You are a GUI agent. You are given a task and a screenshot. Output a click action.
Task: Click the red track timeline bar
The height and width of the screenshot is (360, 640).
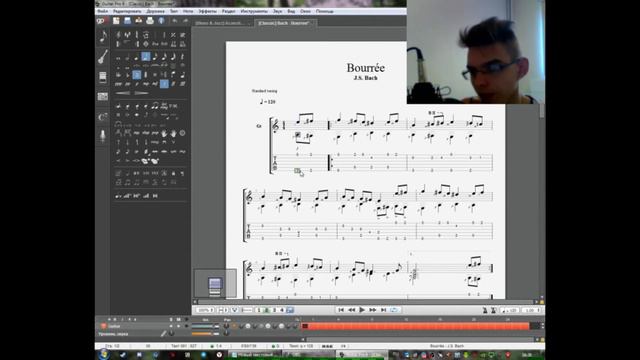click(416, 326)
